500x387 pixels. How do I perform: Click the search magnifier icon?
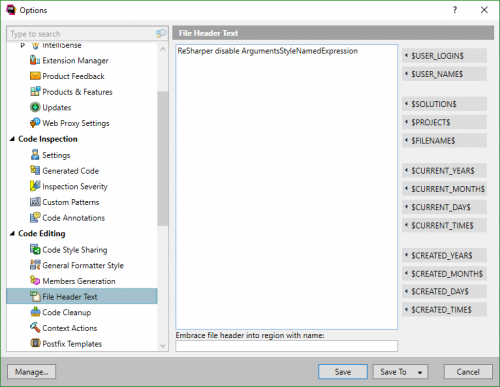(x=161, y=33)
